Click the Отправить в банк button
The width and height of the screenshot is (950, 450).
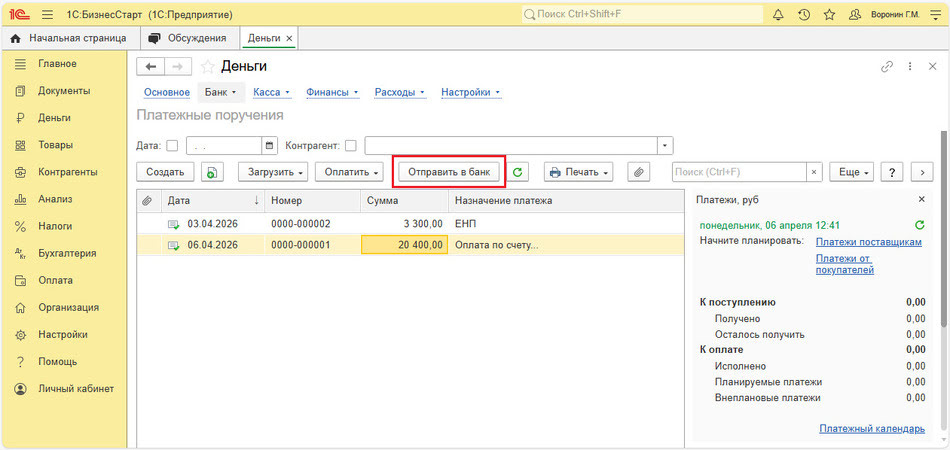(x=449, y=172)
